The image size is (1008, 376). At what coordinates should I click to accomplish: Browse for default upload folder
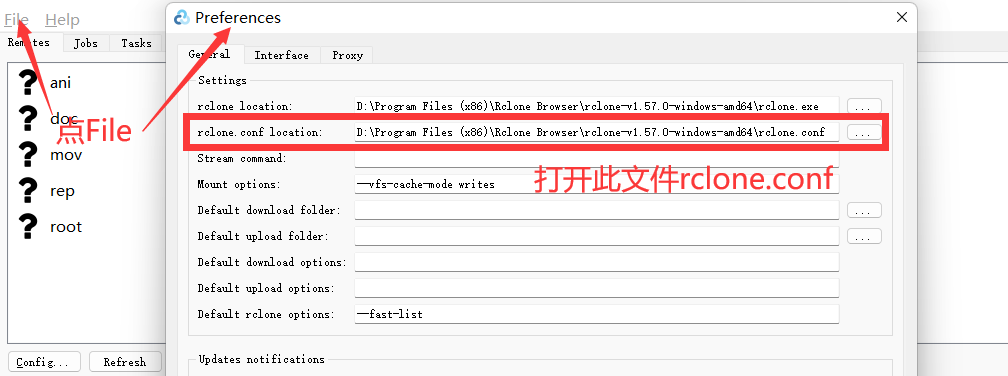(x=864, y=236)
